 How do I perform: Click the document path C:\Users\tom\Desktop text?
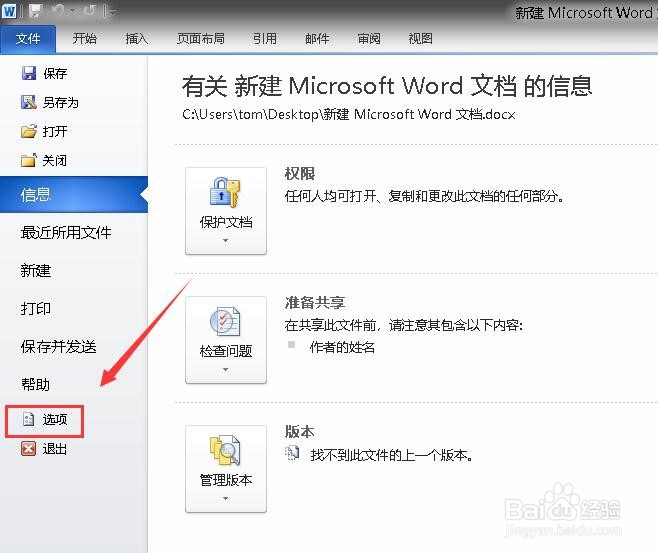pyautogui.click(x=349, y=114)
